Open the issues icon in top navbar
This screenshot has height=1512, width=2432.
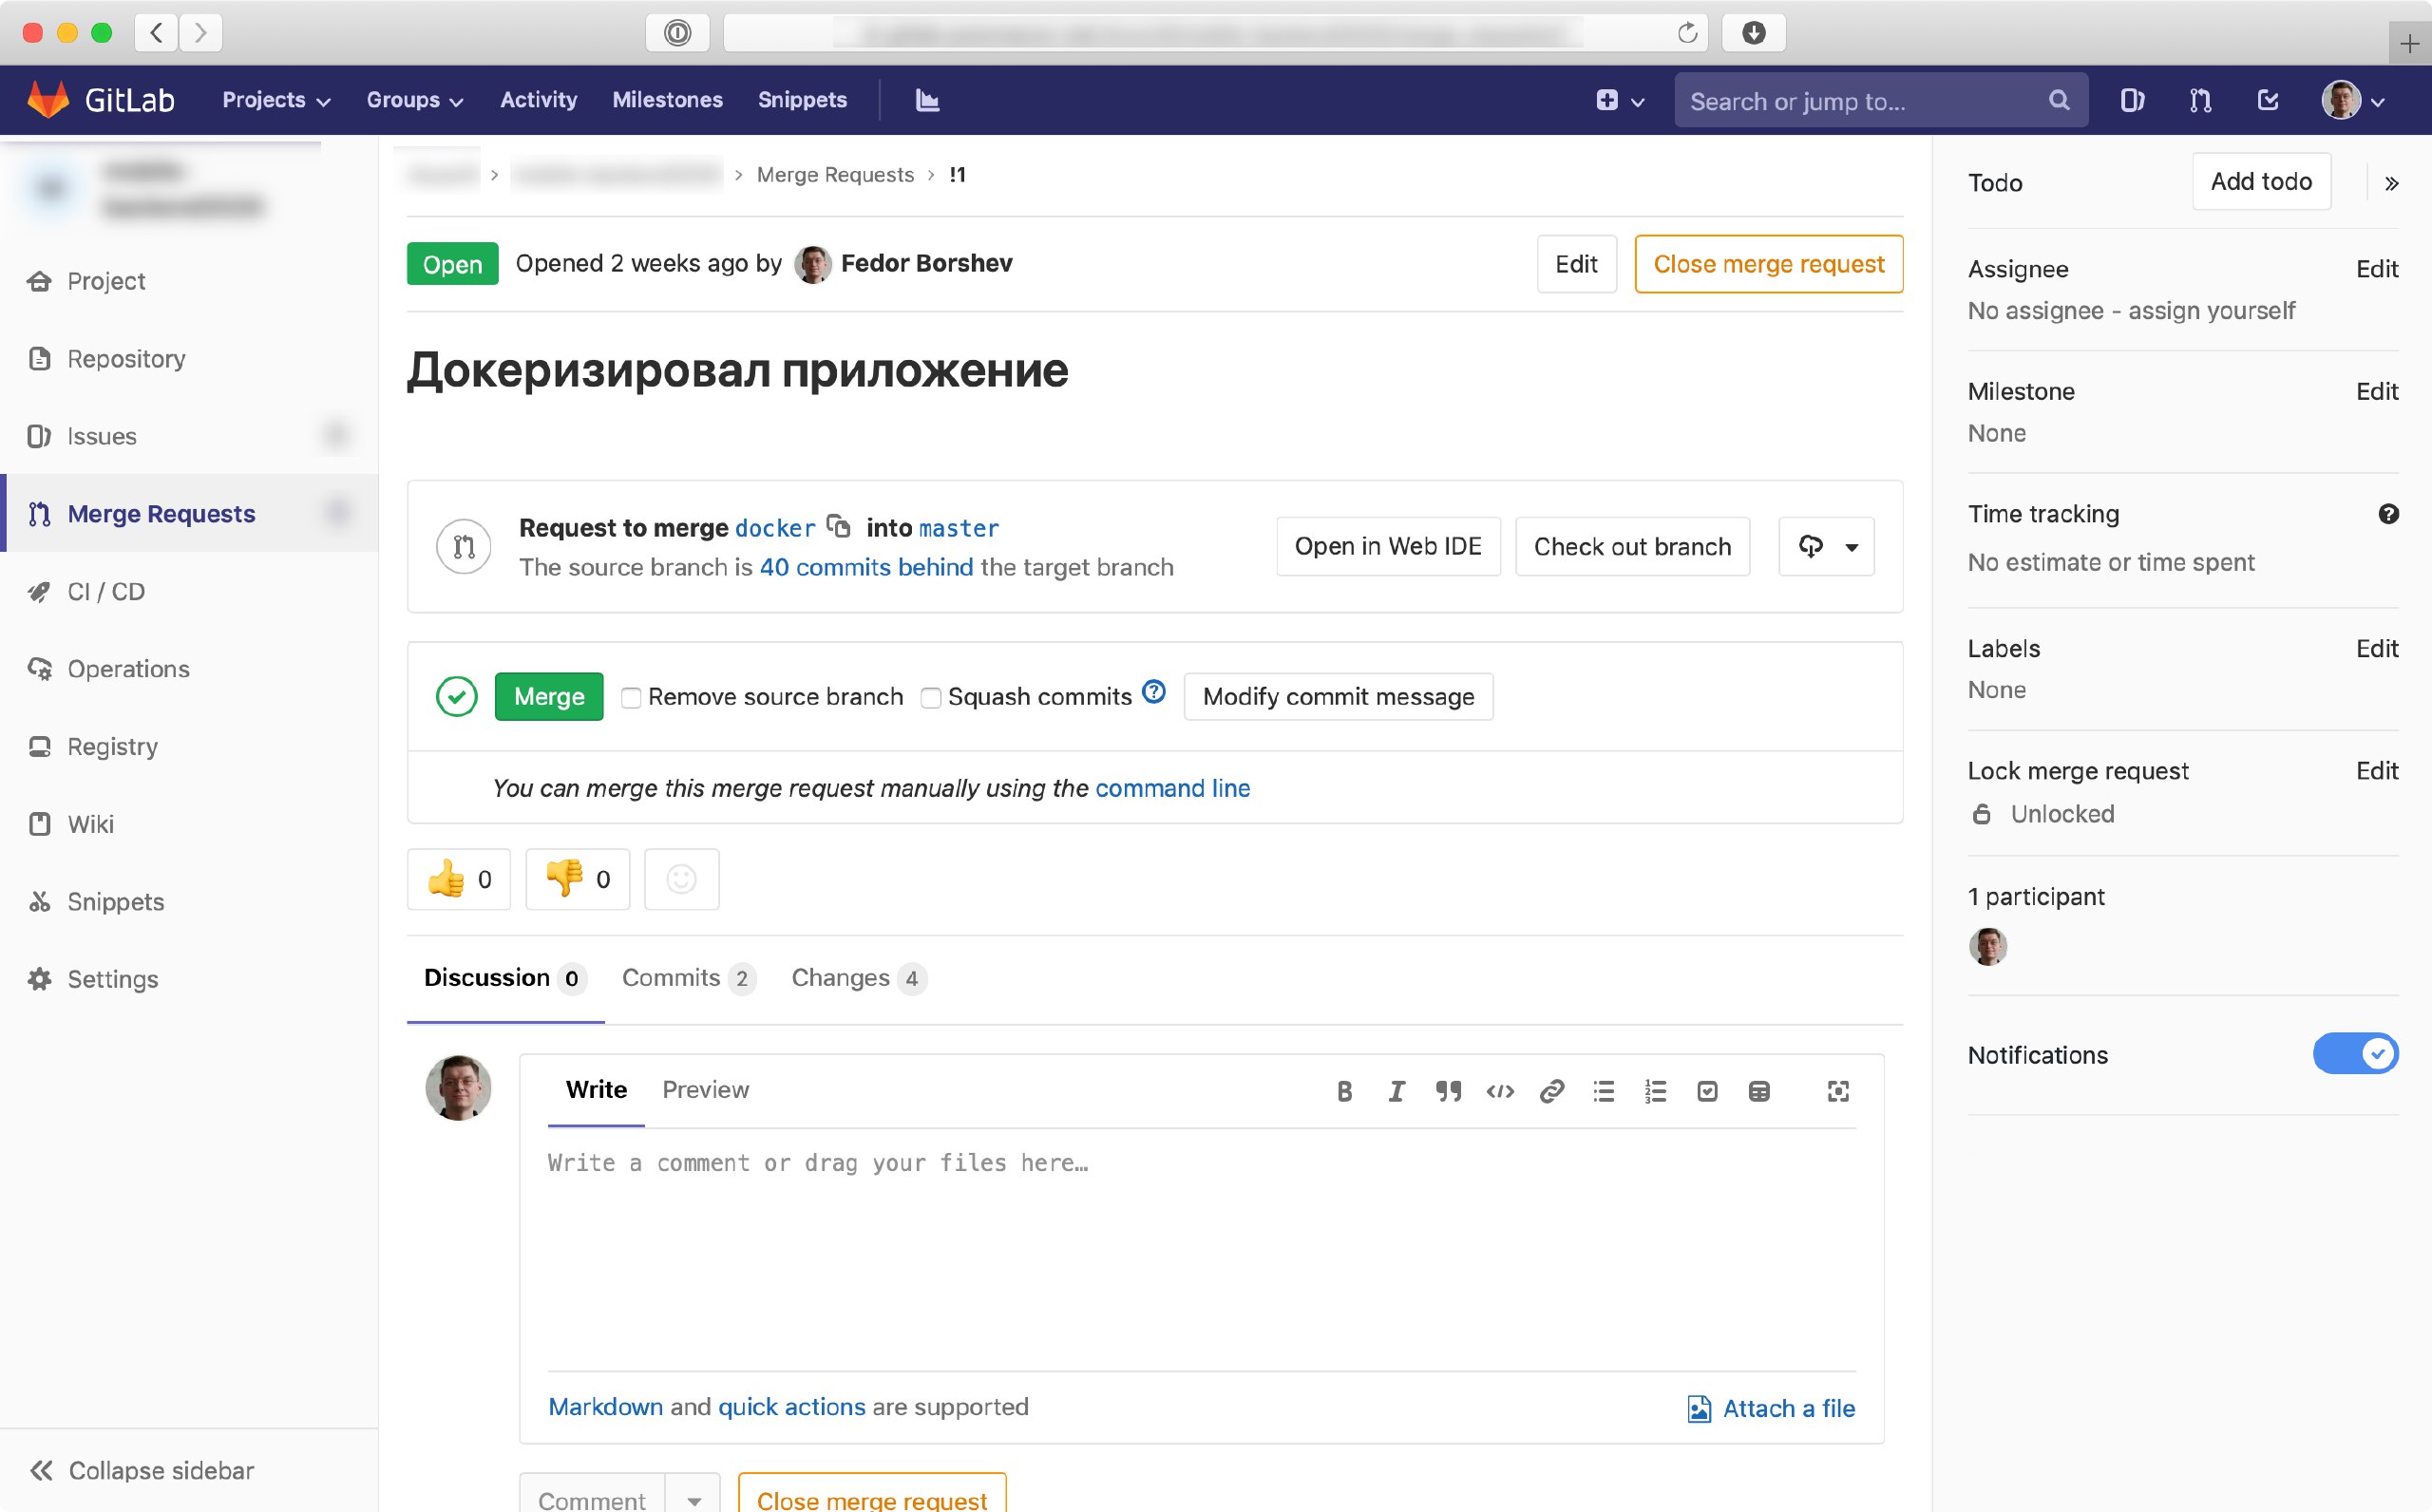(2132, 100)
